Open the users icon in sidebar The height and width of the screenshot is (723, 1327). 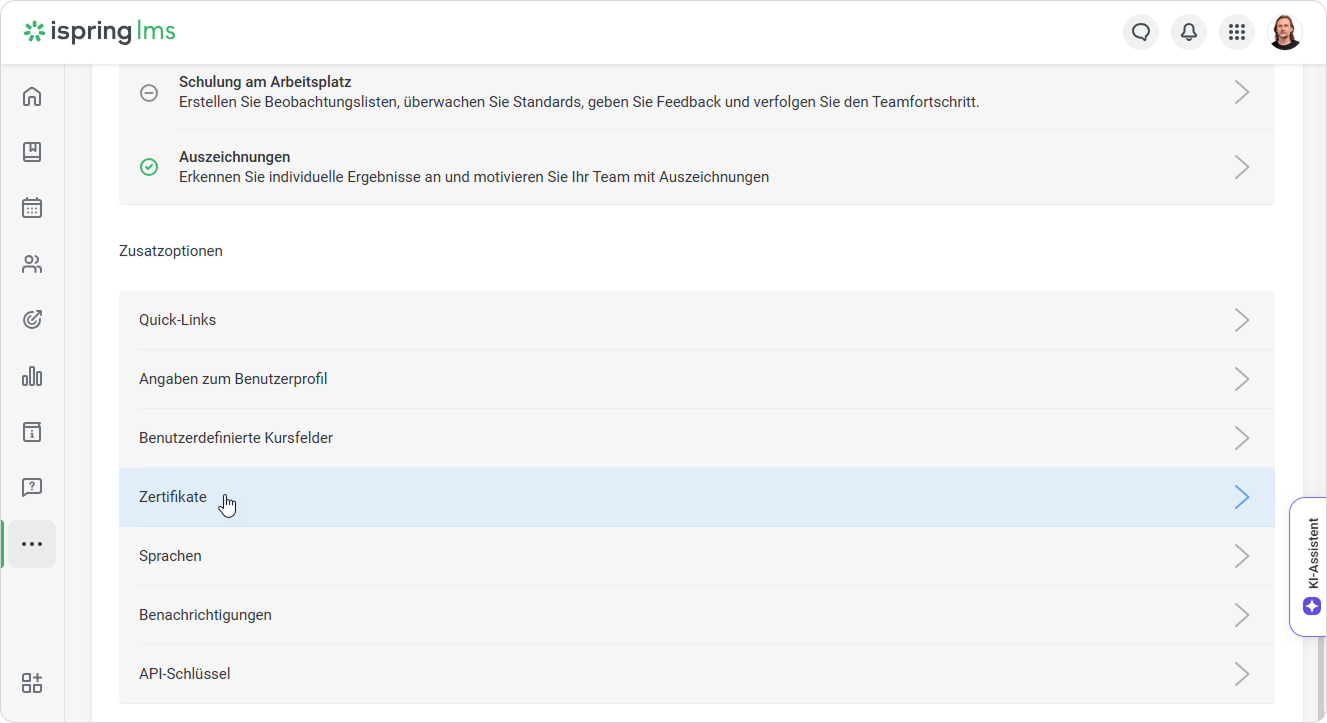click(x=32, y=264)
